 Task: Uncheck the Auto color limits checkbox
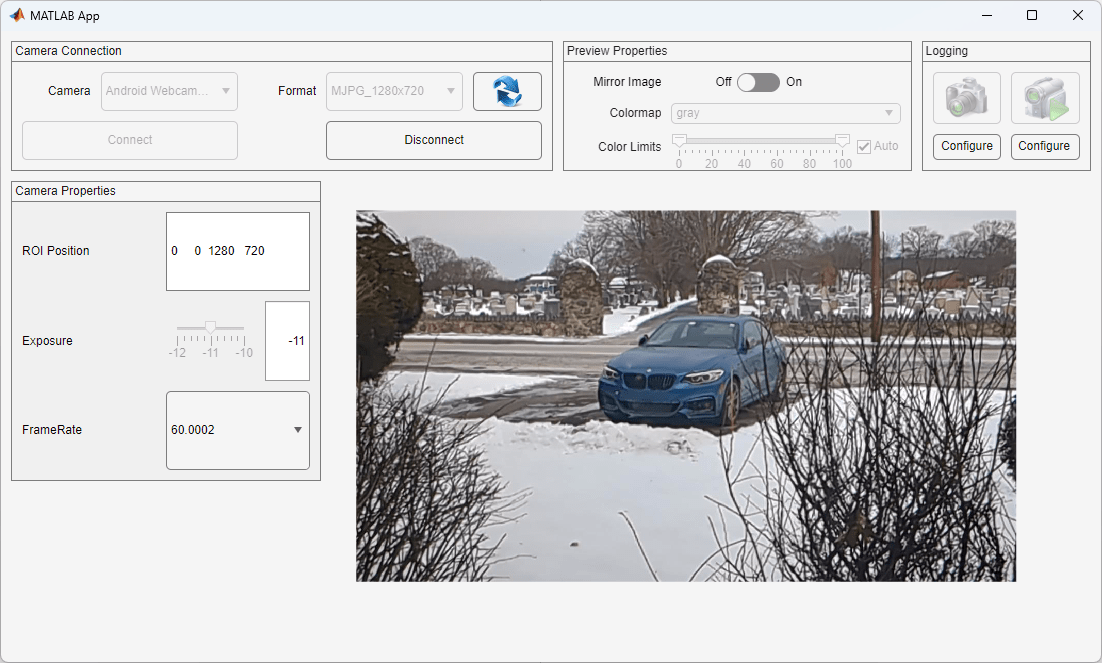864,146
